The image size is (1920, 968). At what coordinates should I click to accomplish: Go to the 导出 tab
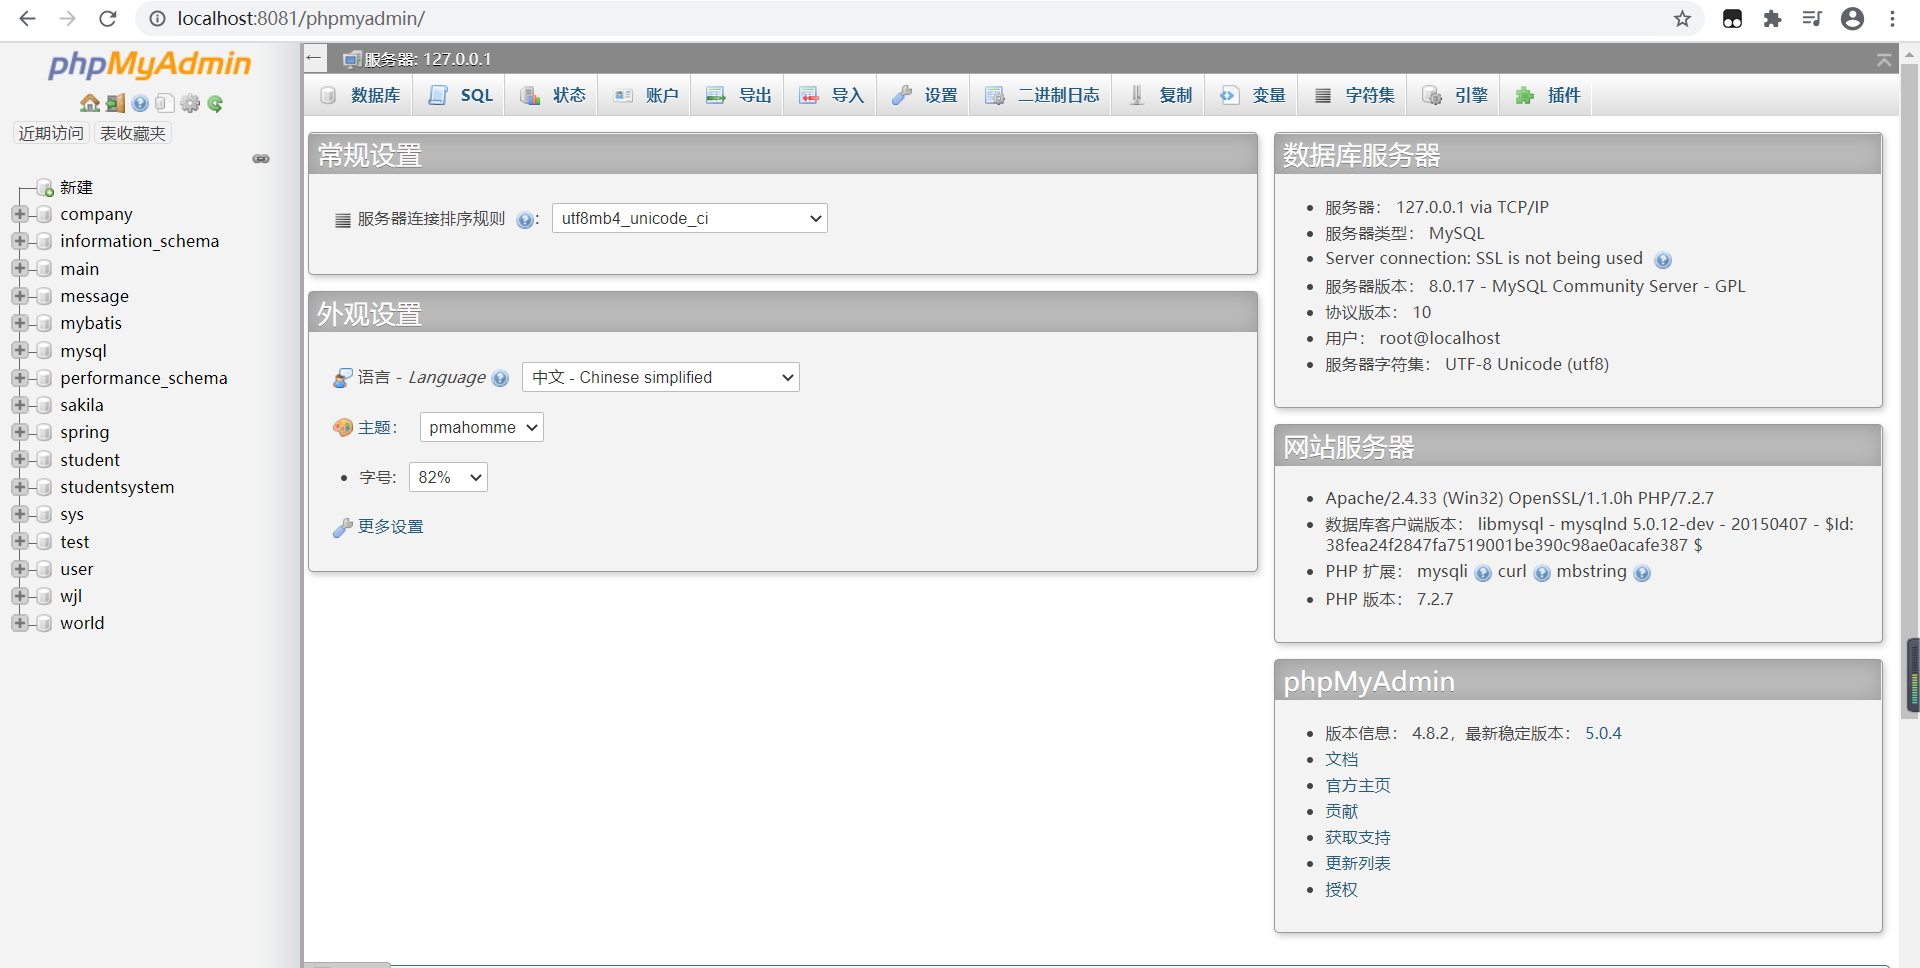[x=738, y=95]
